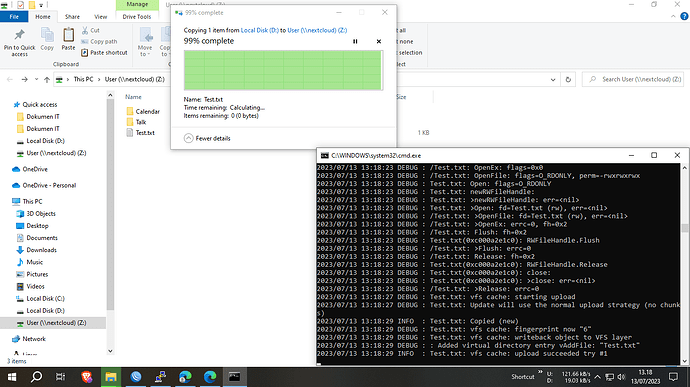Open User (\\nextcloud) (Z:) link in copy dialog
Screen dimensions: 690x387
point(317,30)
